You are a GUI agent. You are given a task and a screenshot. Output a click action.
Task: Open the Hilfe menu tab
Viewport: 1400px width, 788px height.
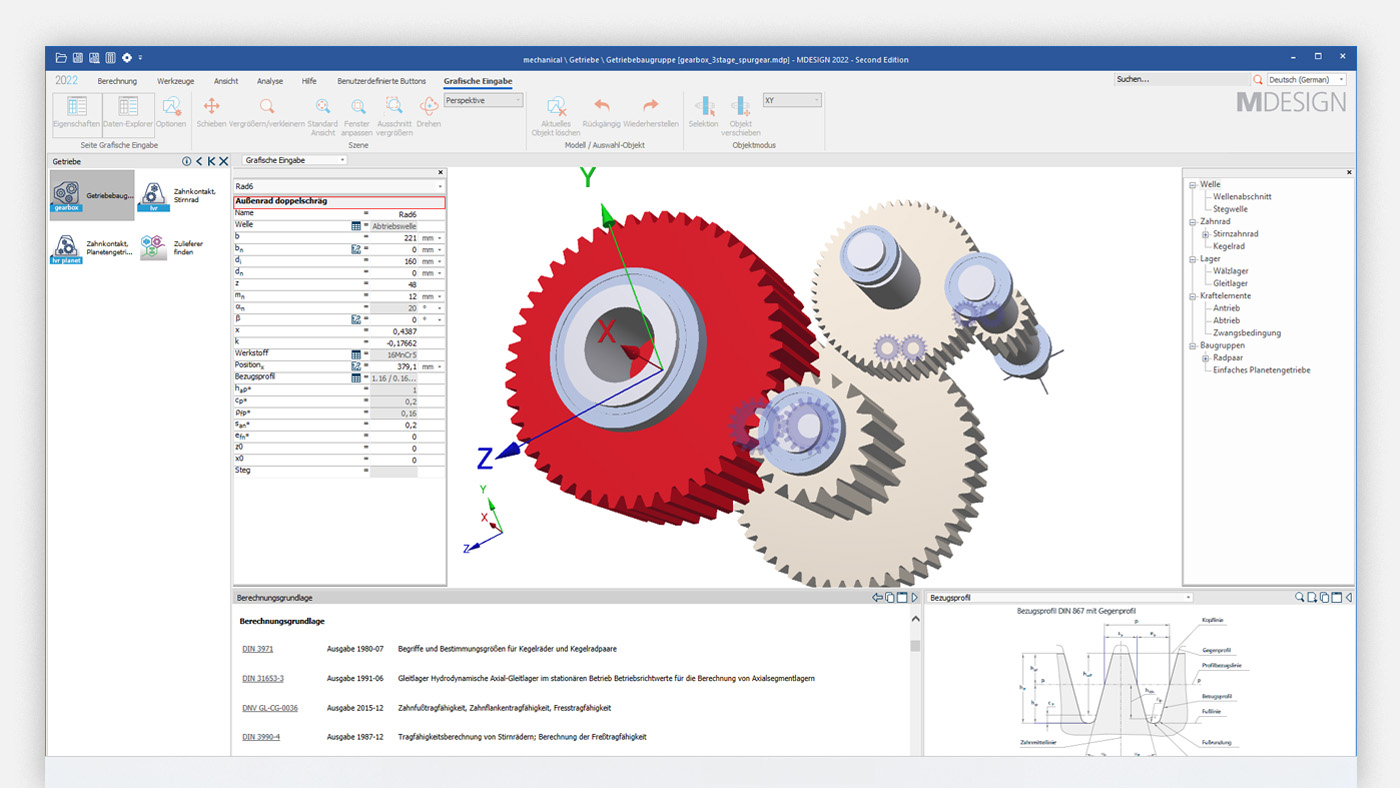310,81
